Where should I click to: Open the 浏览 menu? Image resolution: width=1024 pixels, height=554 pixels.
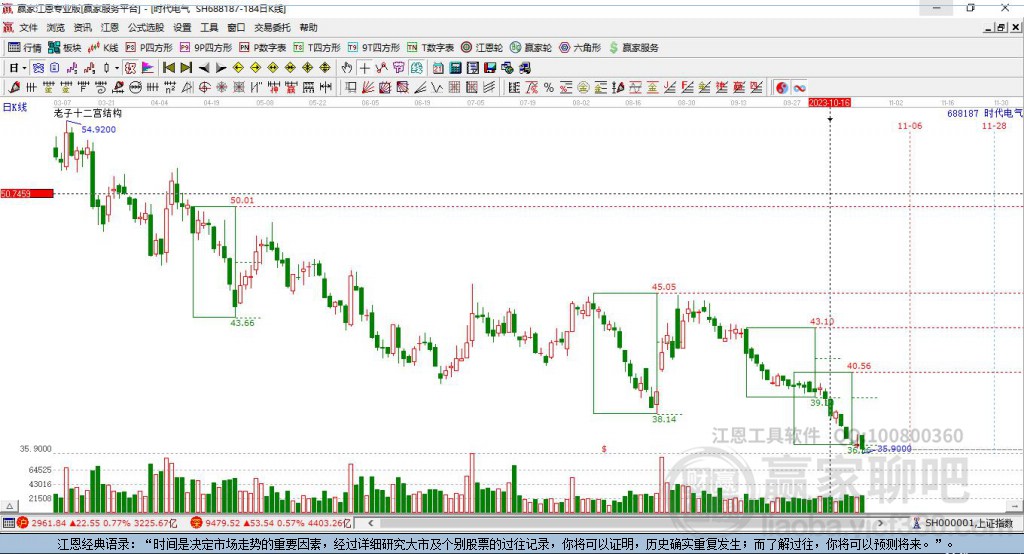(56, 27)
